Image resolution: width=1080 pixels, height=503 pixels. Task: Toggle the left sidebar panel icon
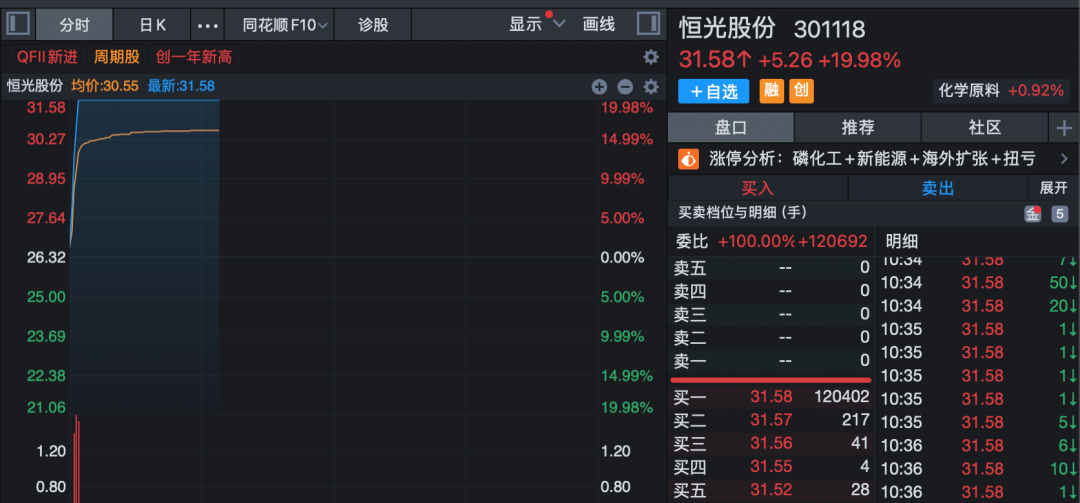click(x=19, y=23)
